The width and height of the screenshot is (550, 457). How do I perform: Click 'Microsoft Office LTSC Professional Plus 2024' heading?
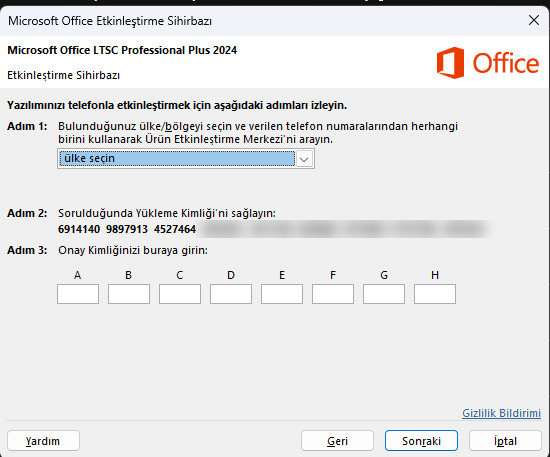click(122, 50)
